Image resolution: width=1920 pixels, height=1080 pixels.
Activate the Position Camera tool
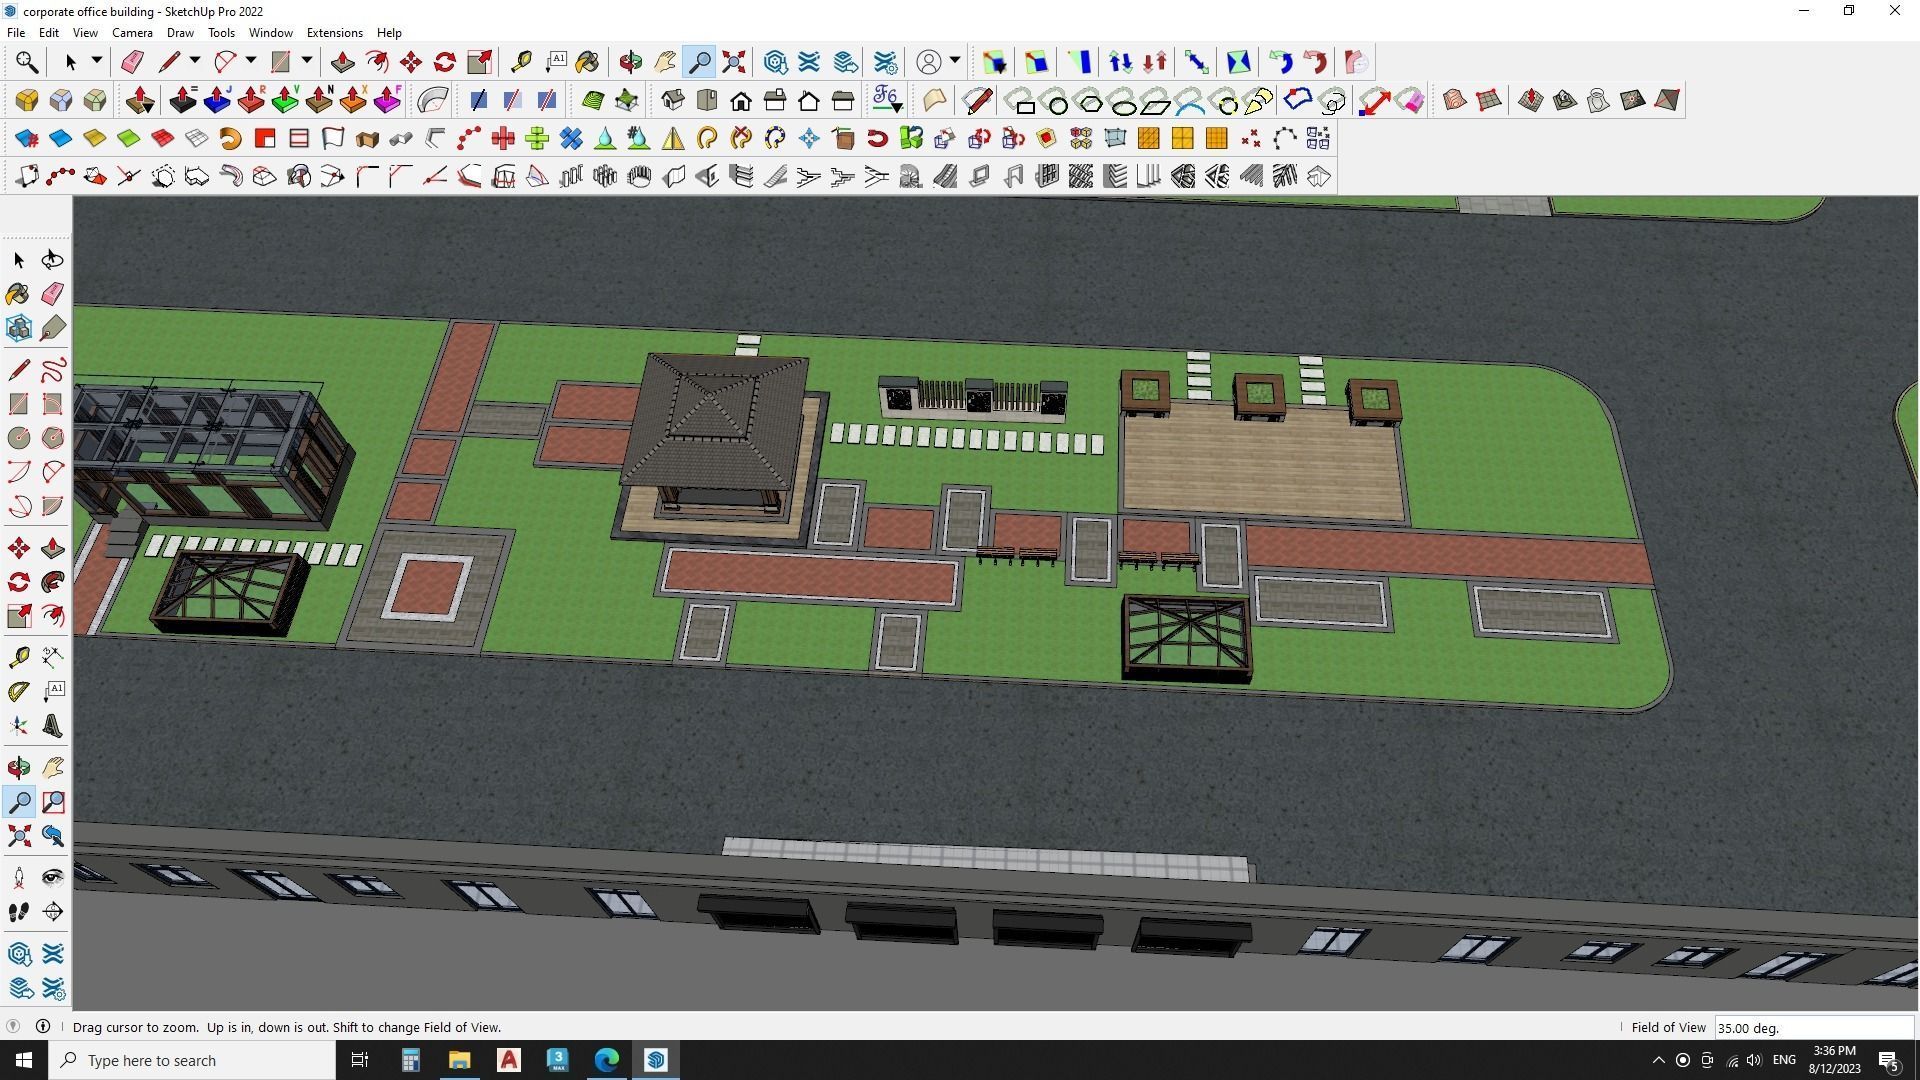click(19, 878)
